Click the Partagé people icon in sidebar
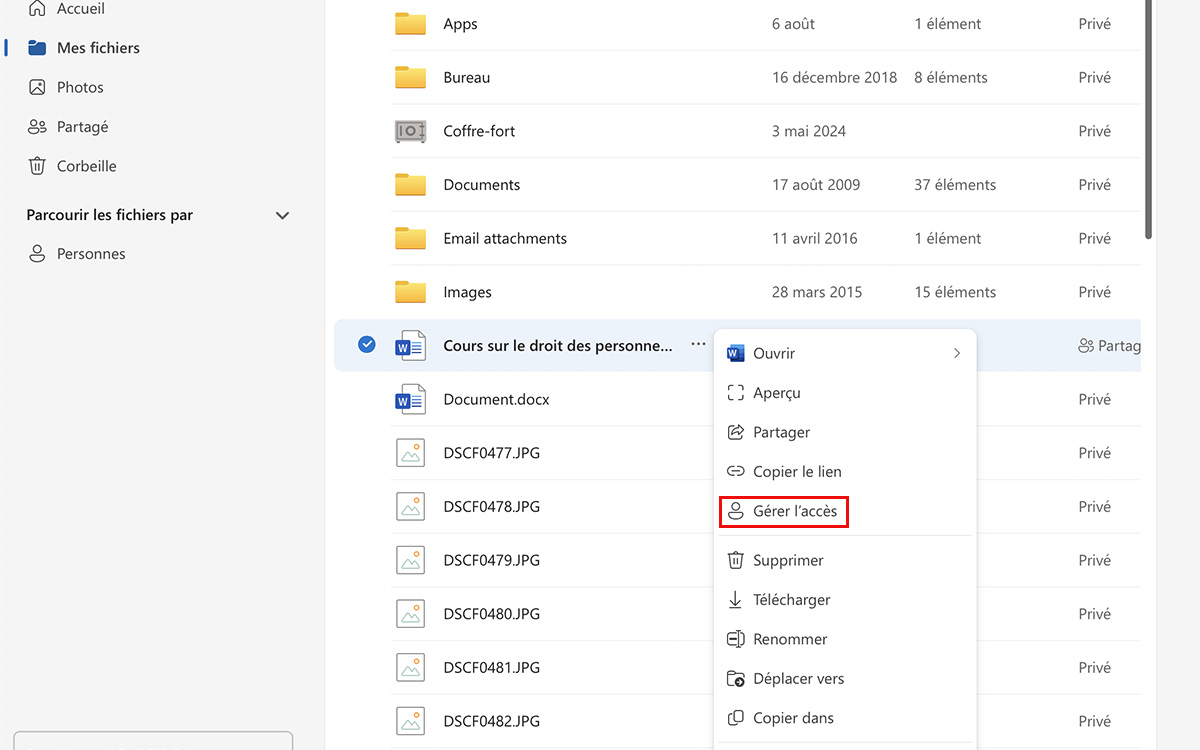 click(37, 127)
